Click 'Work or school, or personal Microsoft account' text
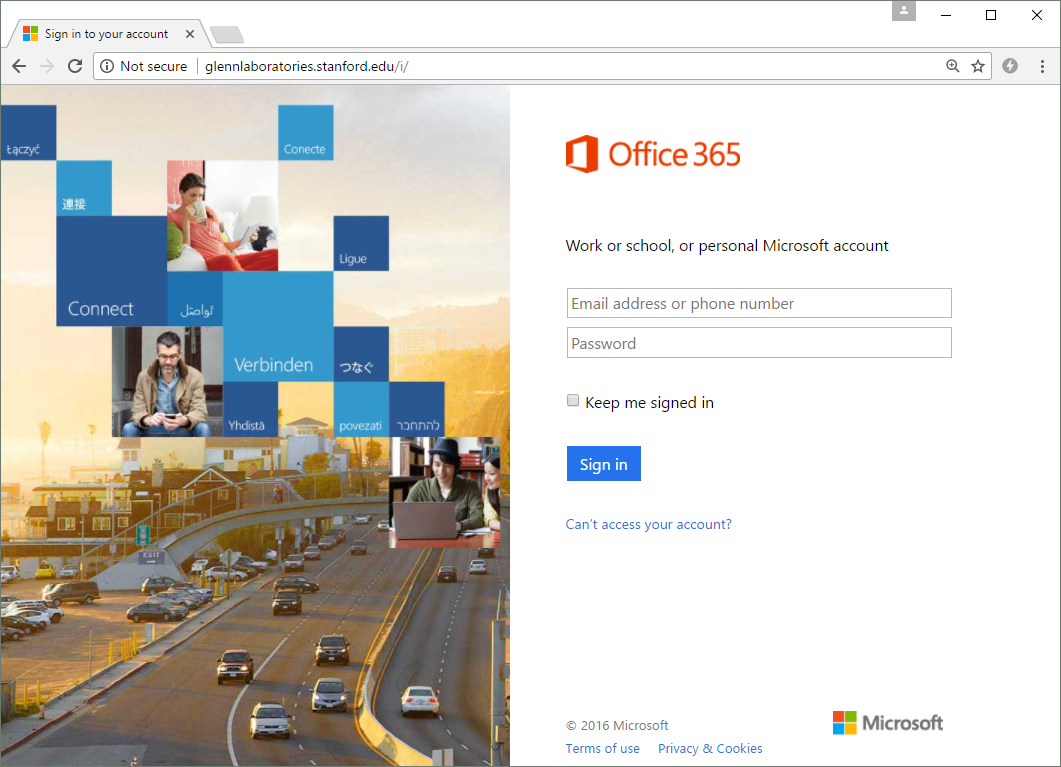Image resolution: width=1061 pixels, height=767 pixels. point(727,246)
